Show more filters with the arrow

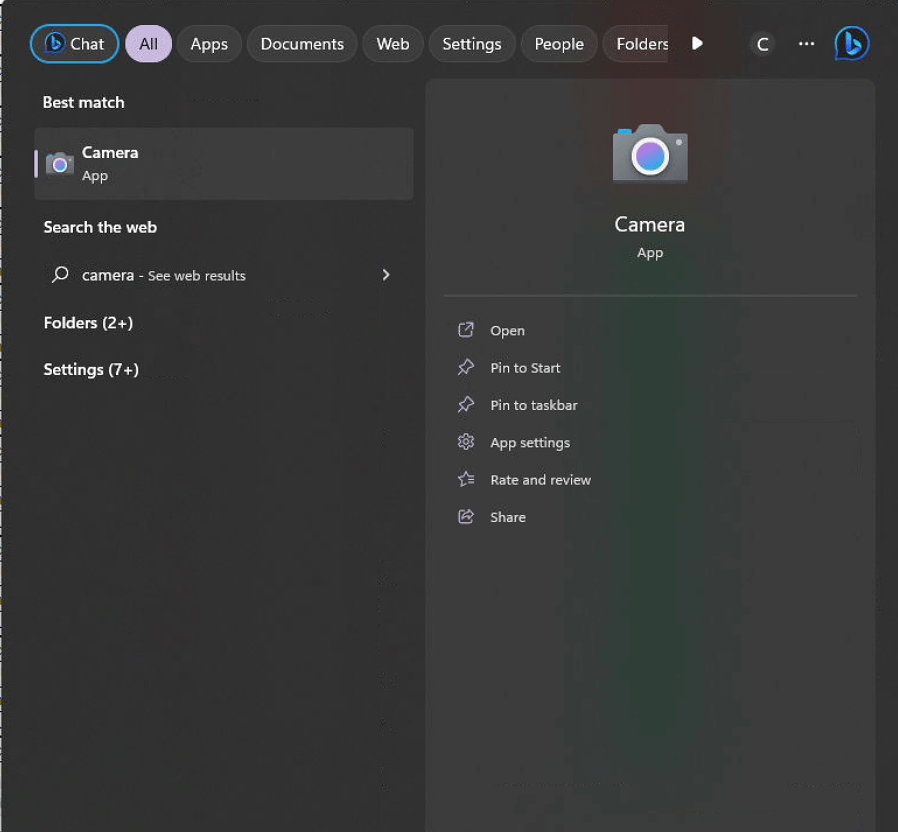click(697, 44)
